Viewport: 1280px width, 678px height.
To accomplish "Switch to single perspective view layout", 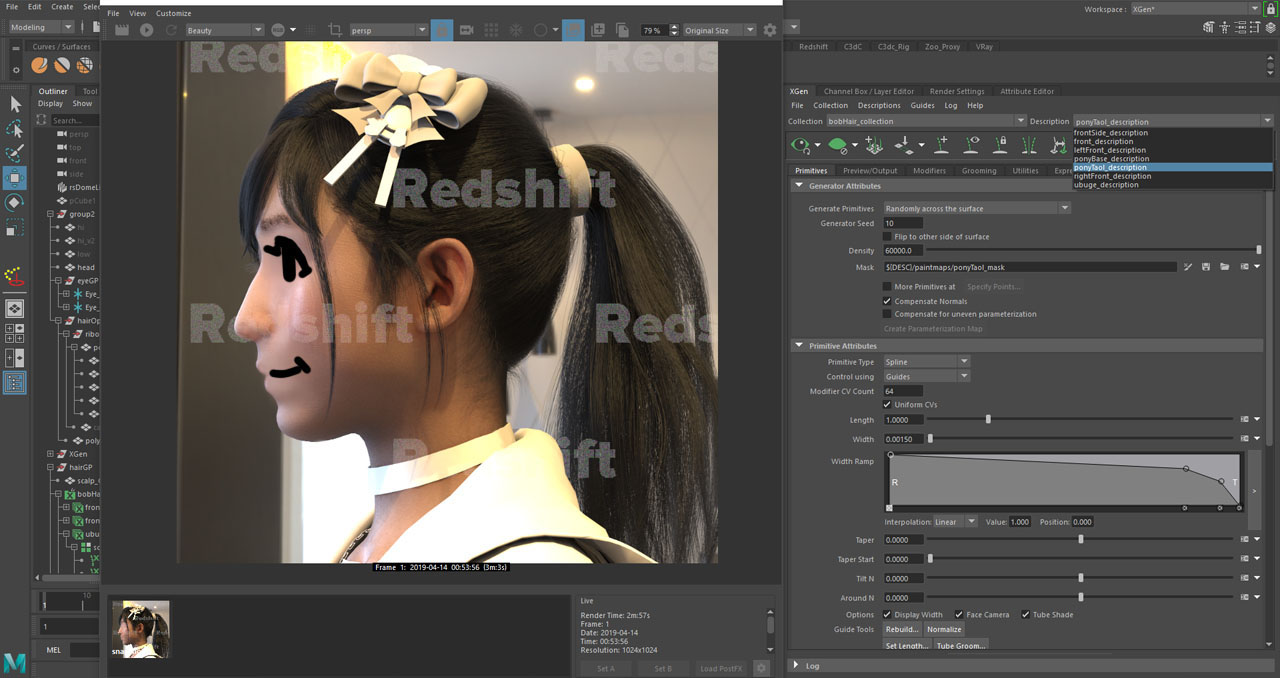I will [15, 308].
